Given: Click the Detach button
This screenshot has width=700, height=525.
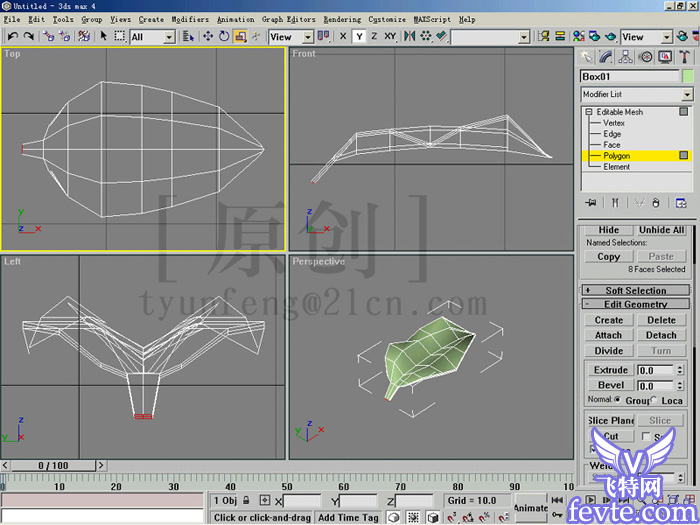Looking at the screenshot, I should [x=661, y=335].
